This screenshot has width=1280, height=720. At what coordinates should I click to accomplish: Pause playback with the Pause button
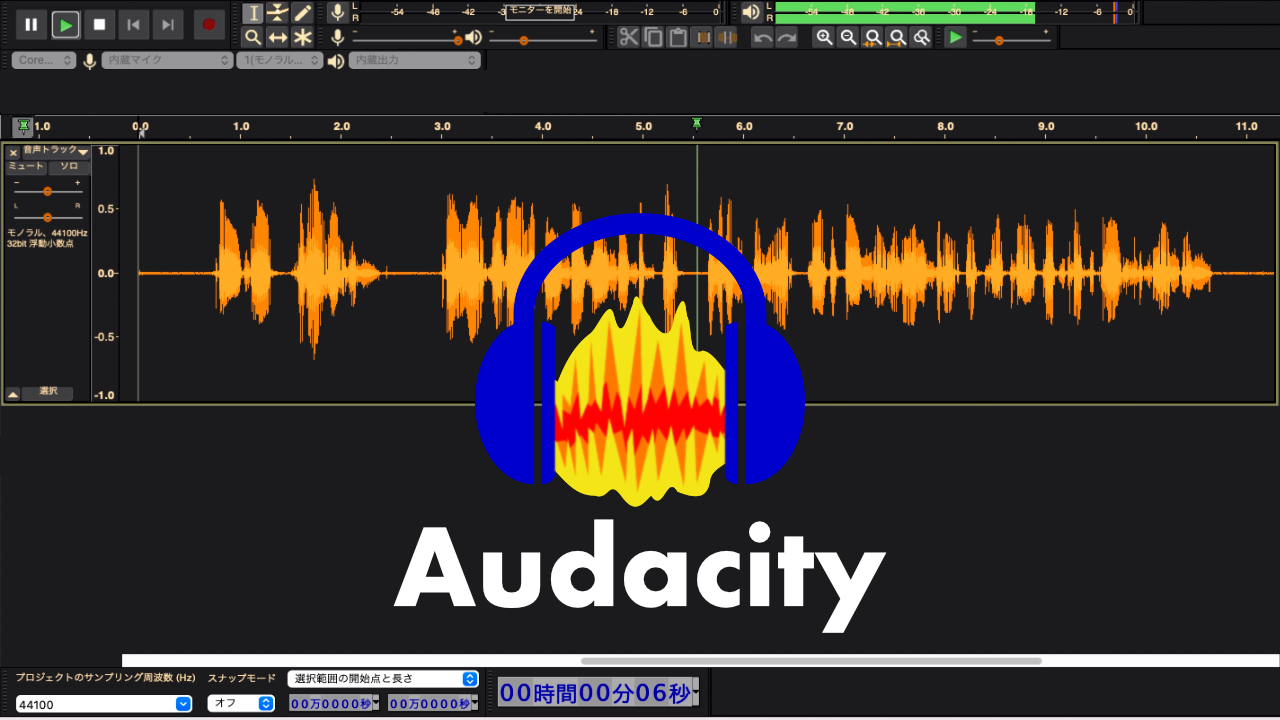point(31,25)
